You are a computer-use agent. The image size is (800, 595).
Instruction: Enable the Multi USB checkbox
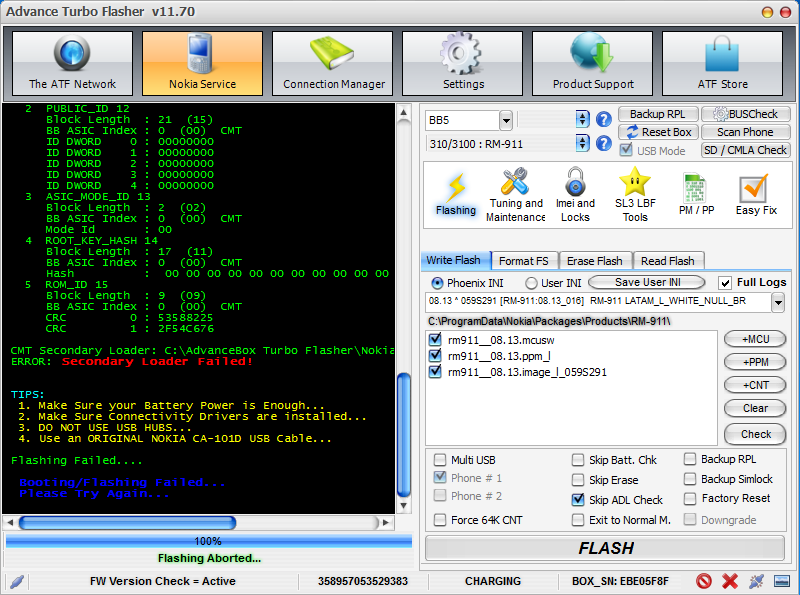coord(440,460)
